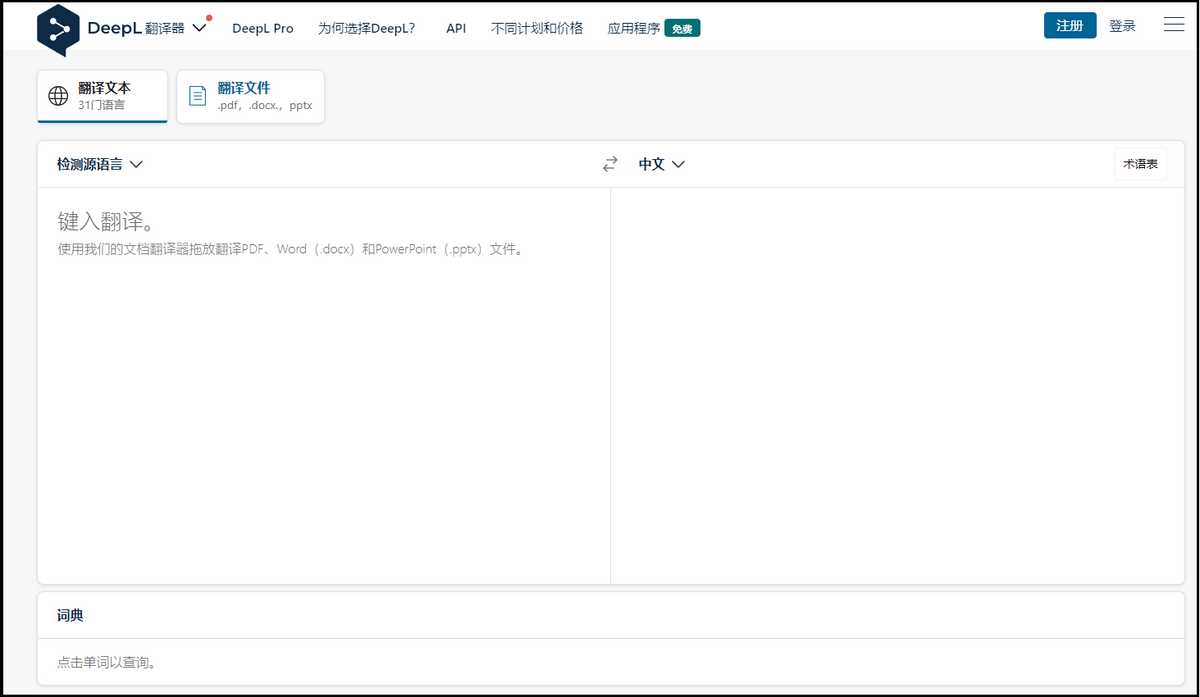The width and height of the screenshot is (1200, 697).
Task: Open 为何选择DeepL? menu item
Action: (x=366, y=28)
